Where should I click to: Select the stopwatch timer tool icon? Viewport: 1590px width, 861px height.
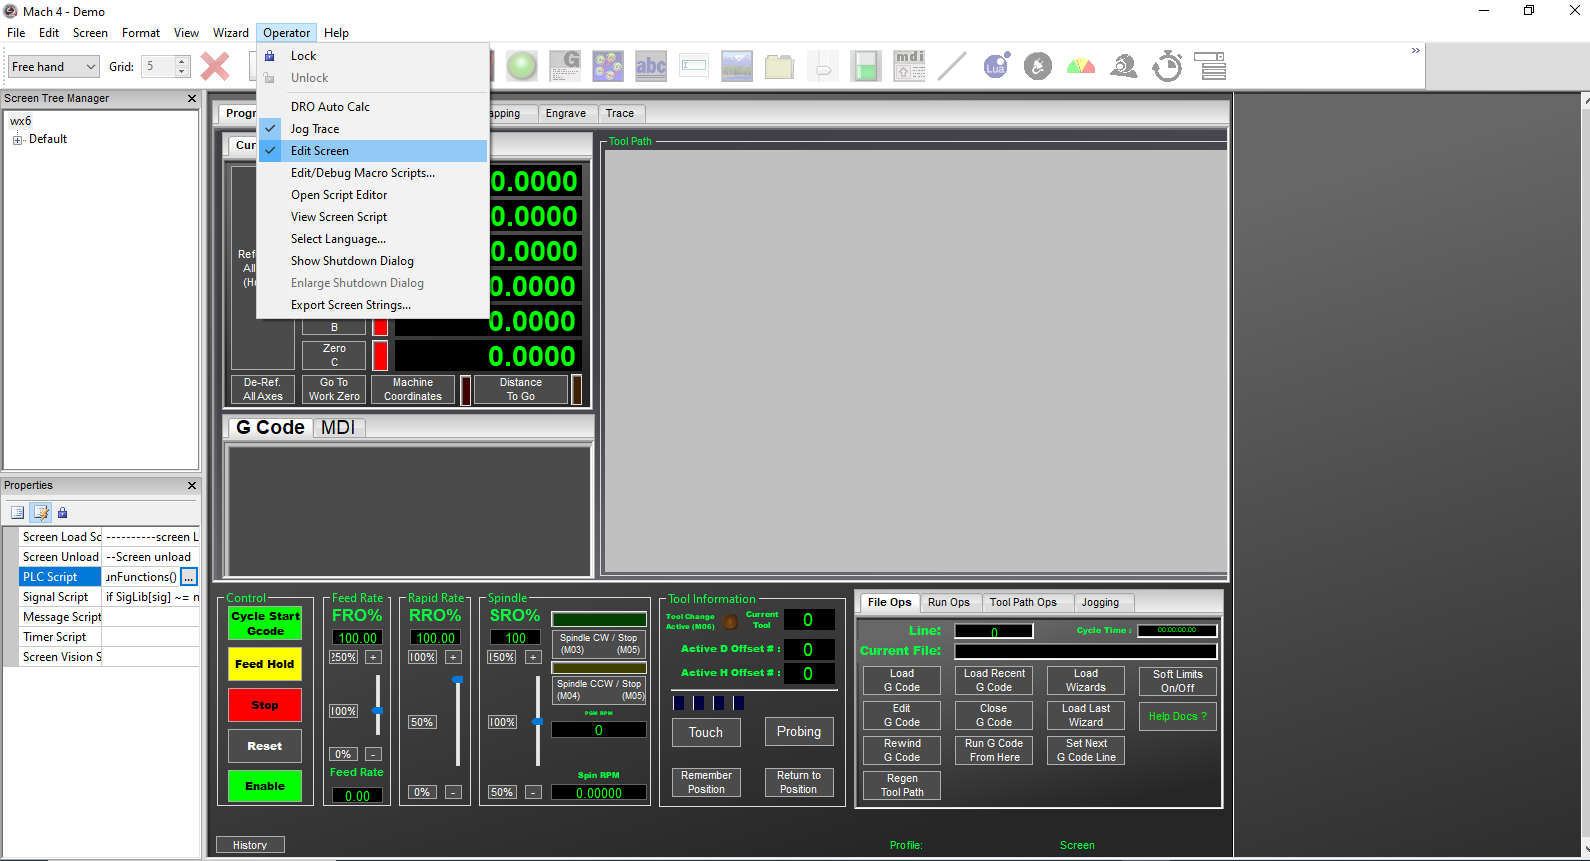(1167, 67)
